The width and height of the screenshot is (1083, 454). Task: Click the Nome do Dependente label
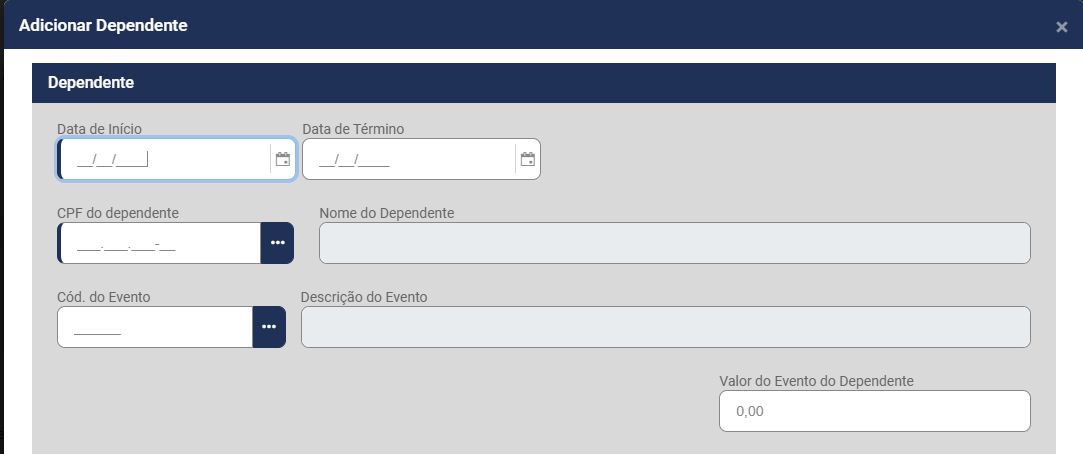(387, 213)
